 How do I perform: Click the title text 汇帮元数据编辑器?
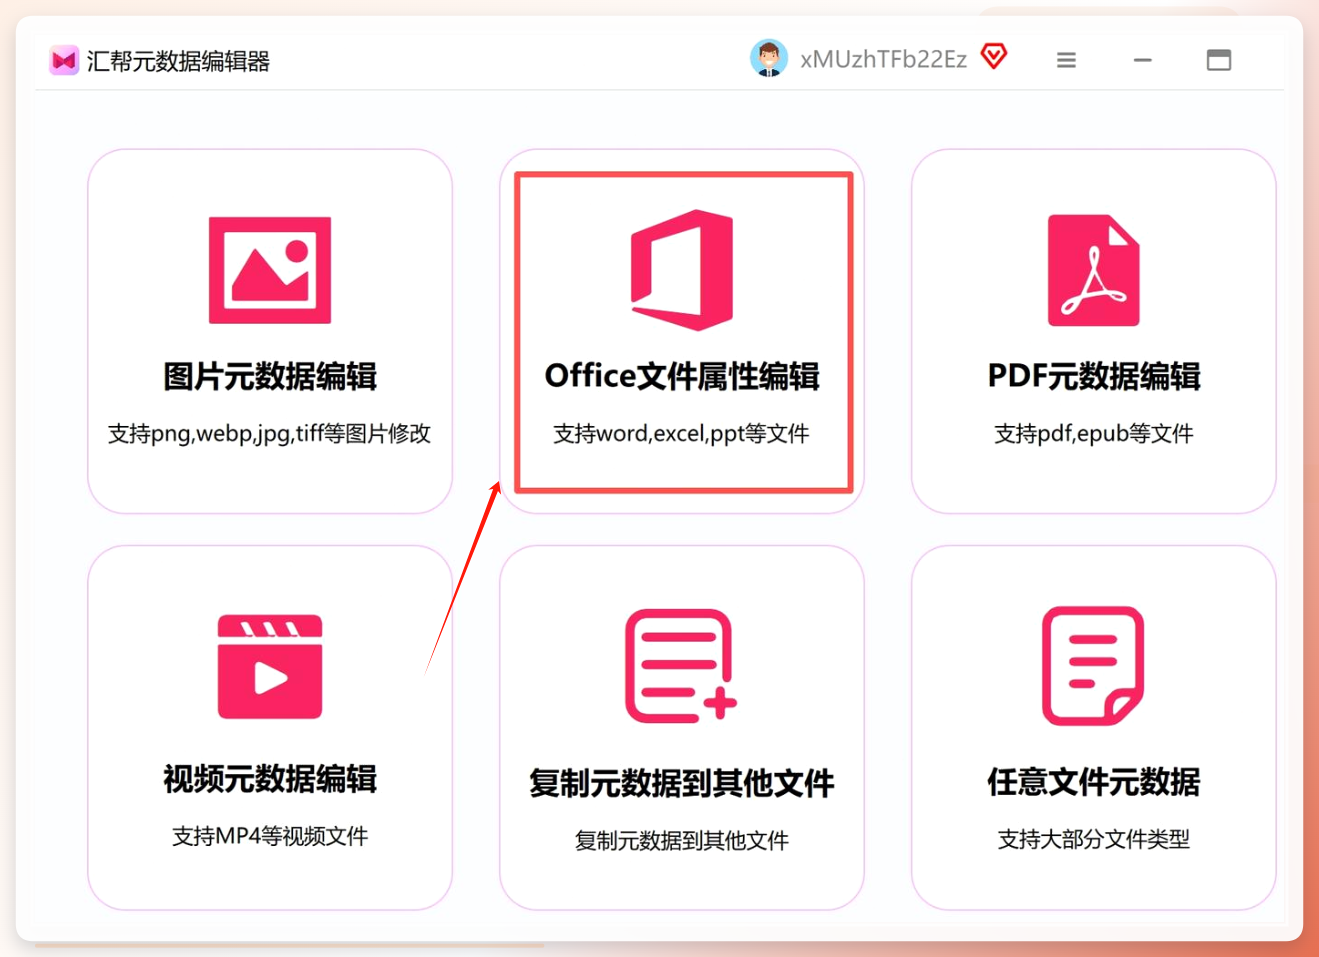point(178,61)
